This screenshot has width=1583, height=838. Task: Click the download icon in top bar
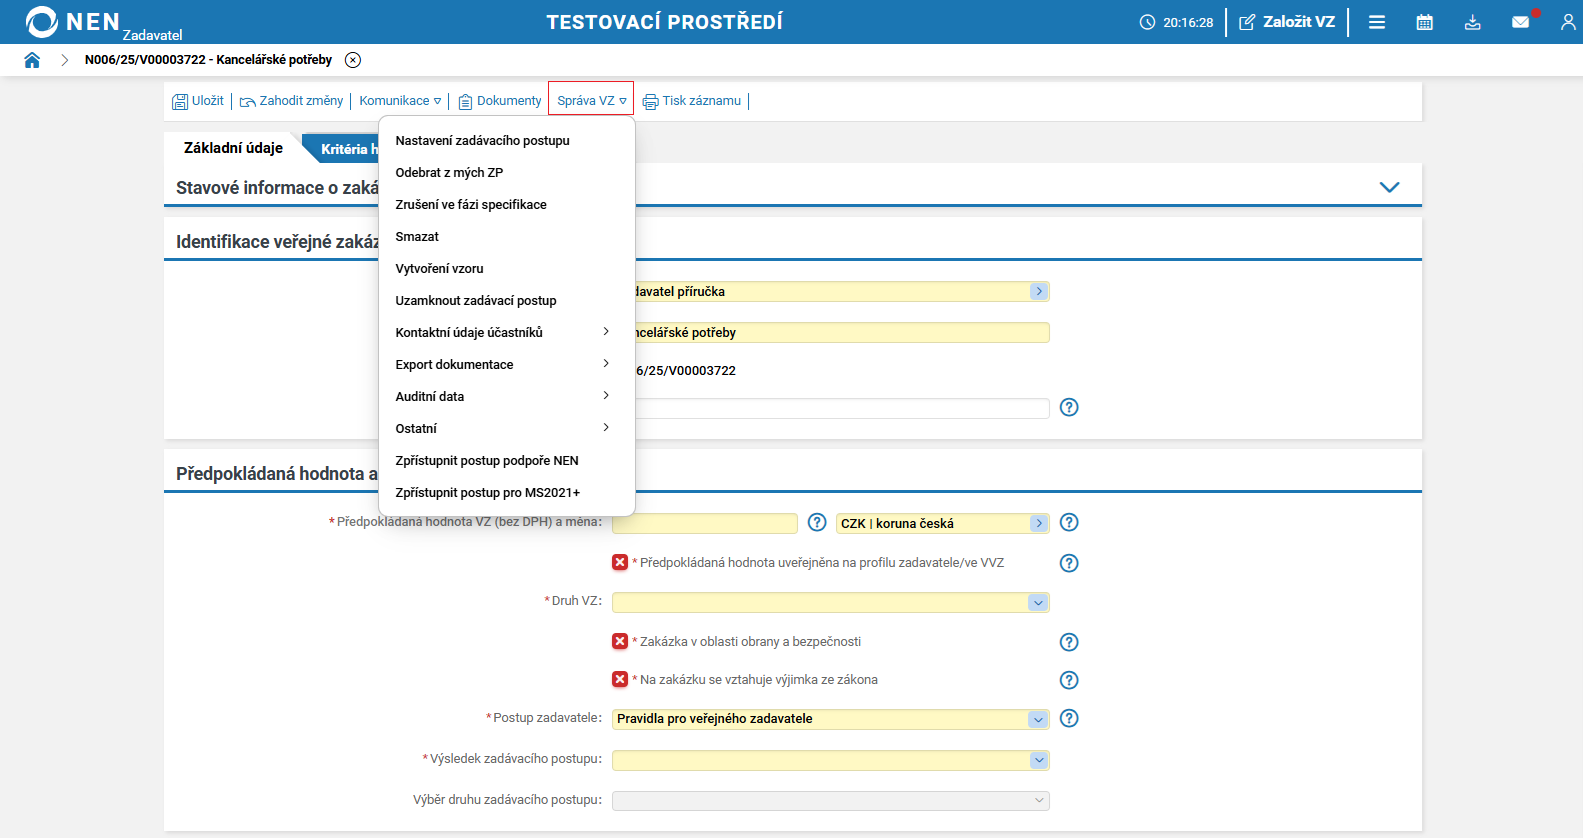point(1472,22)
